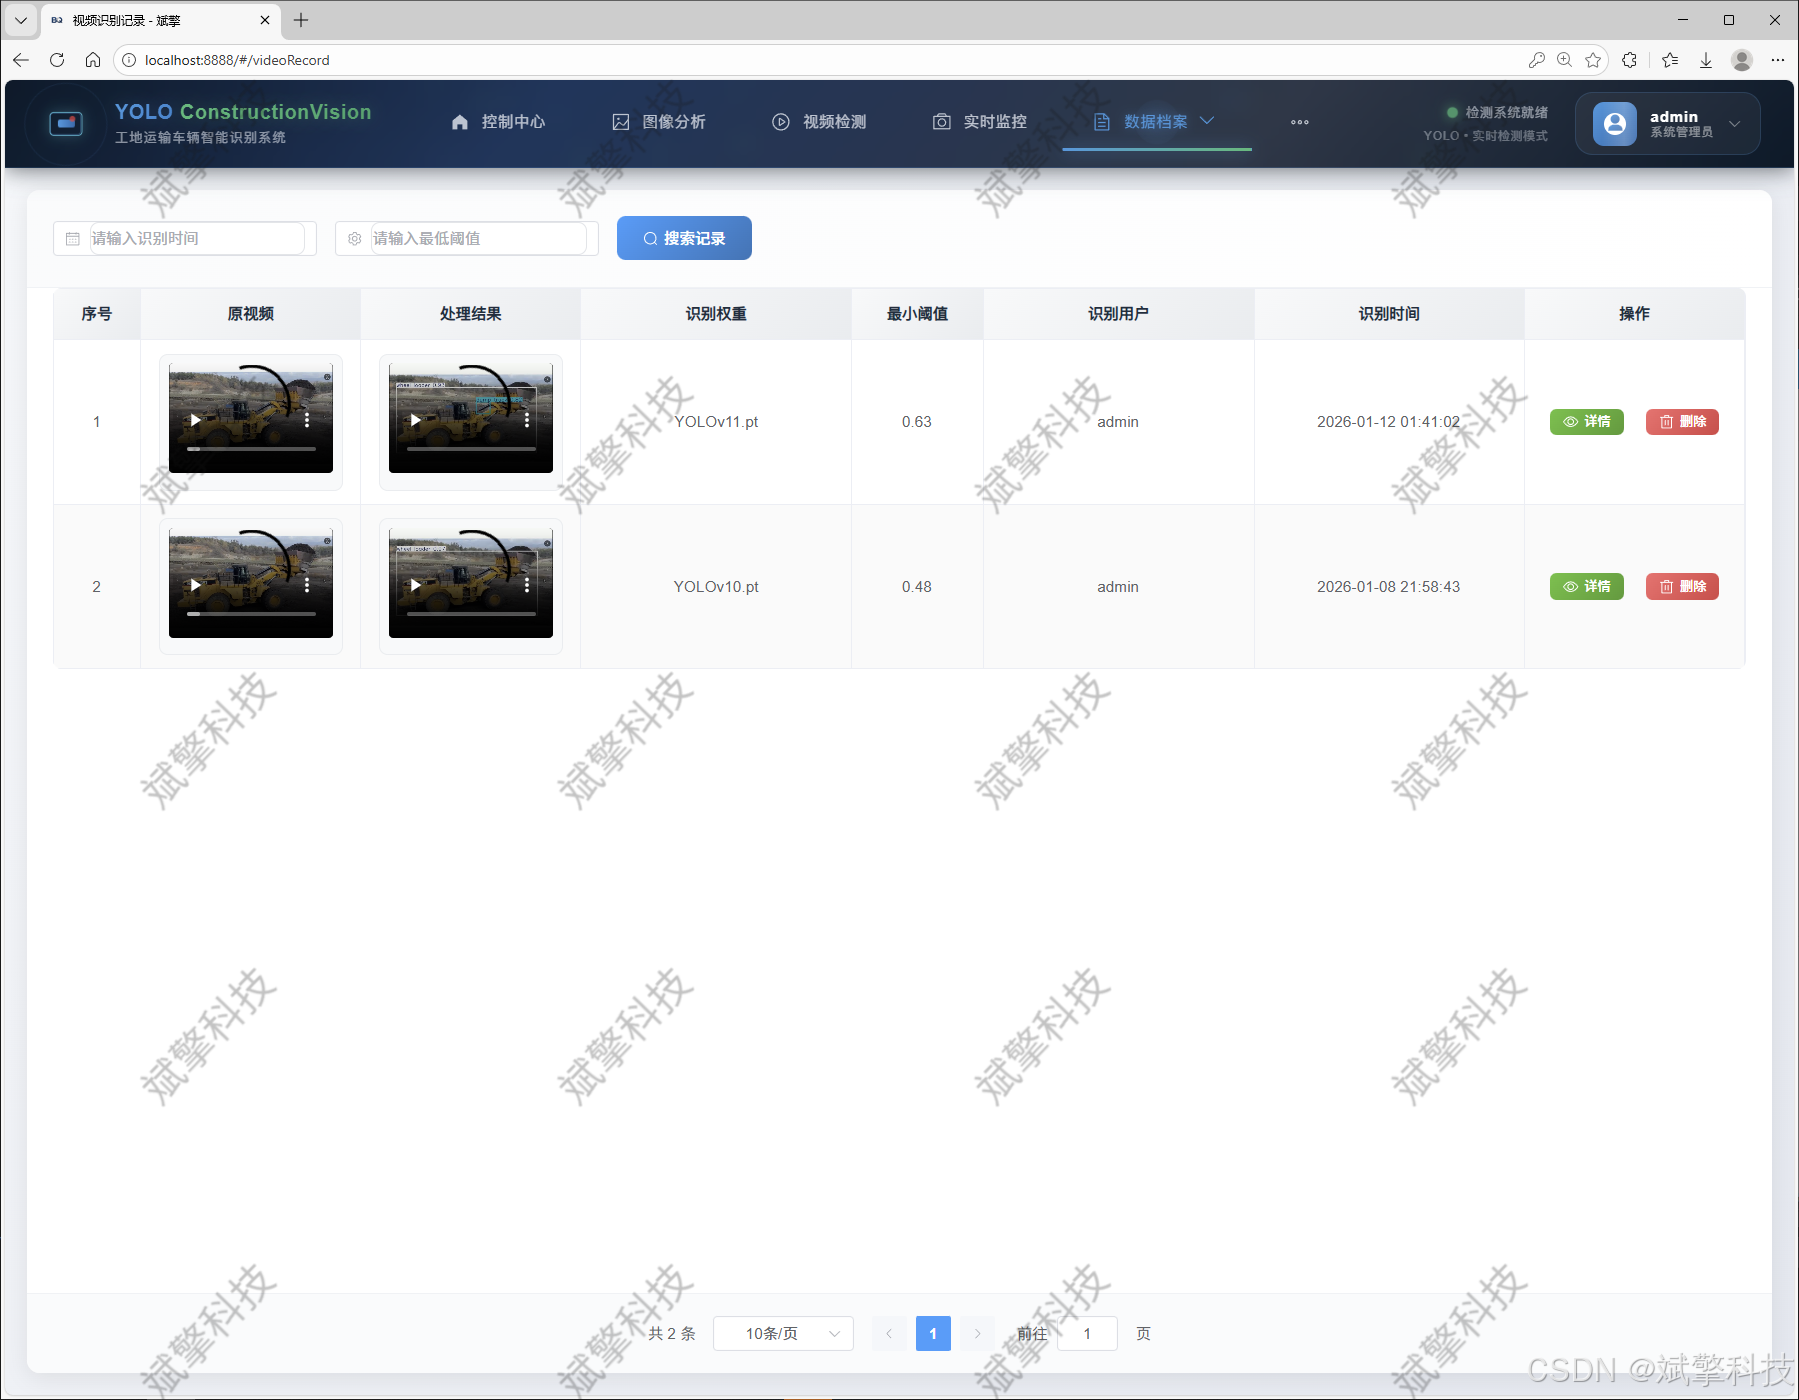
Task: View 详情 for the YOLOv10.pt record
Action: point(1587,587)
